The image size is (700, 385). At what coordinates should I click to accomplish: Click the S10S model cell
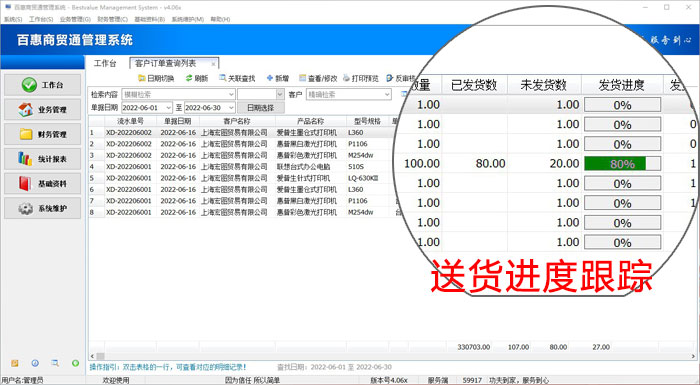pos(356,167)
